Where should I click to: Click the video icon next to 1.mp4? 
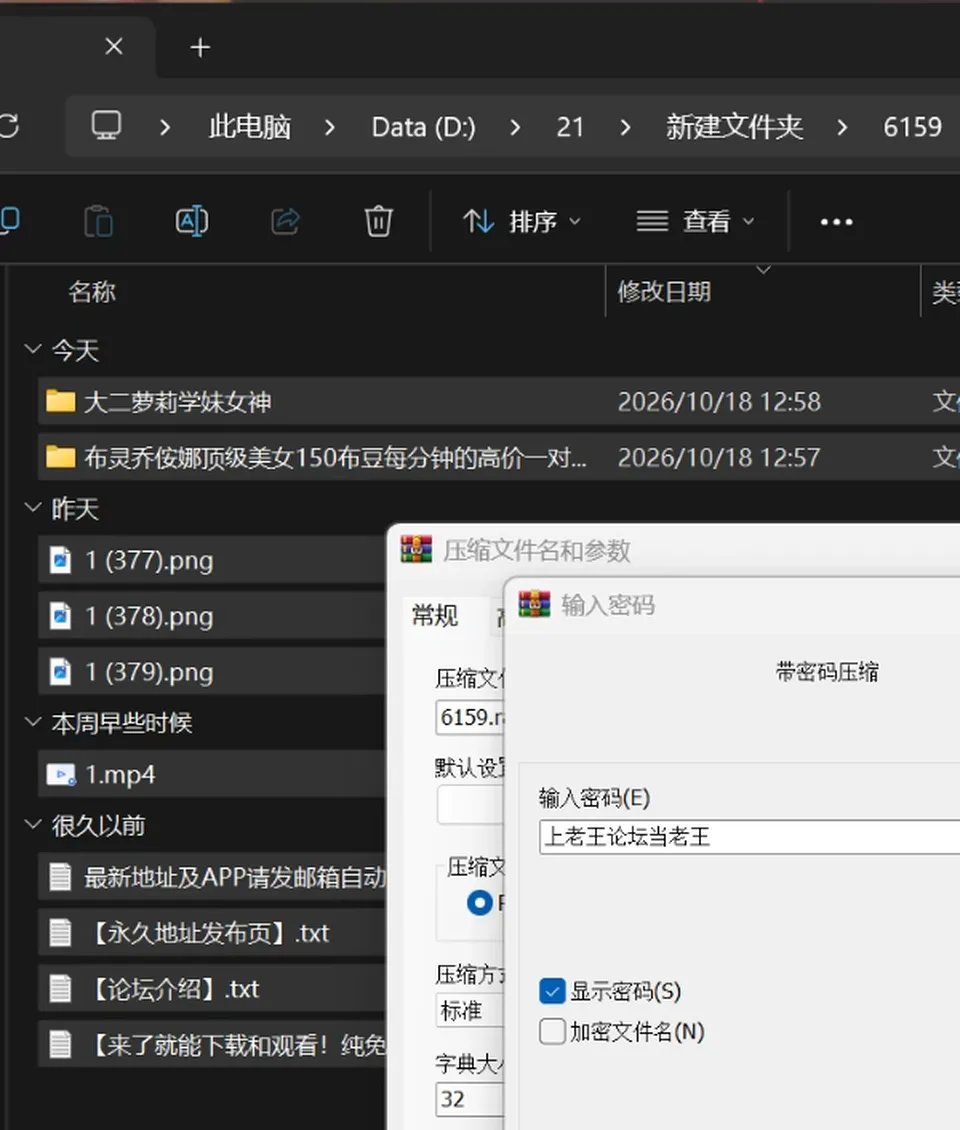pyautogui.click(x=61, y=775)
